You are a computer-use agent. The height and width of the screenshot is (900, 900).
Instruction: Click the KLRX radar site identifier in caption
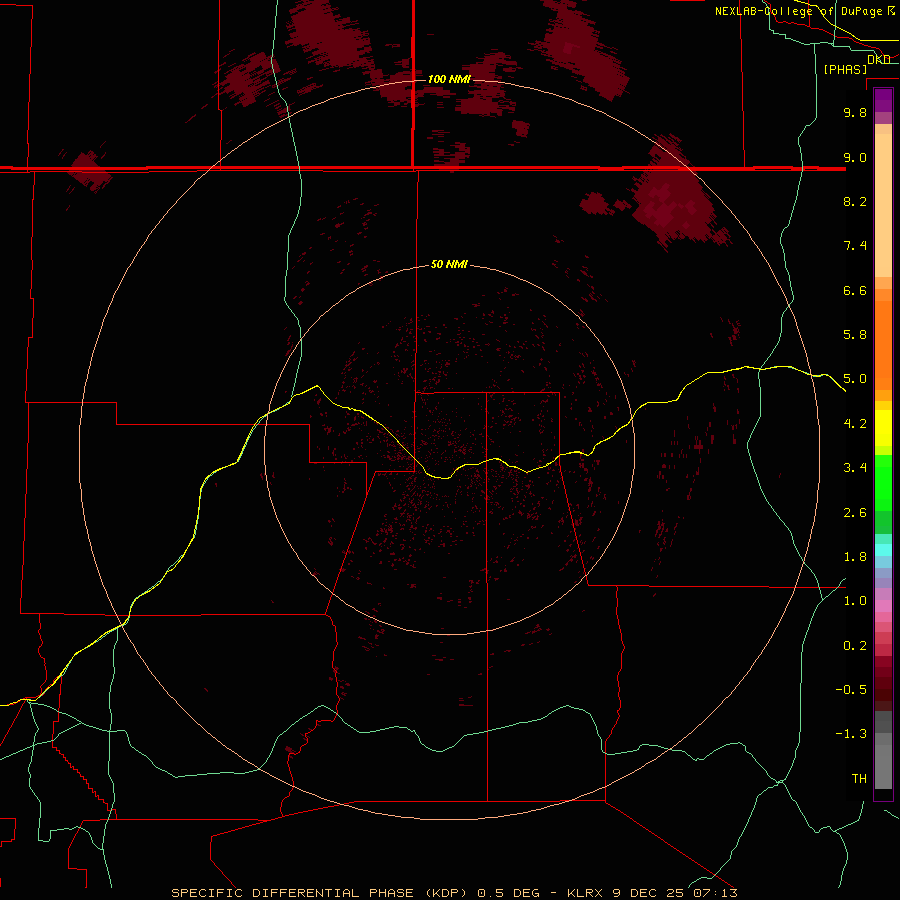pyautogui.click(x=585, y=893)
